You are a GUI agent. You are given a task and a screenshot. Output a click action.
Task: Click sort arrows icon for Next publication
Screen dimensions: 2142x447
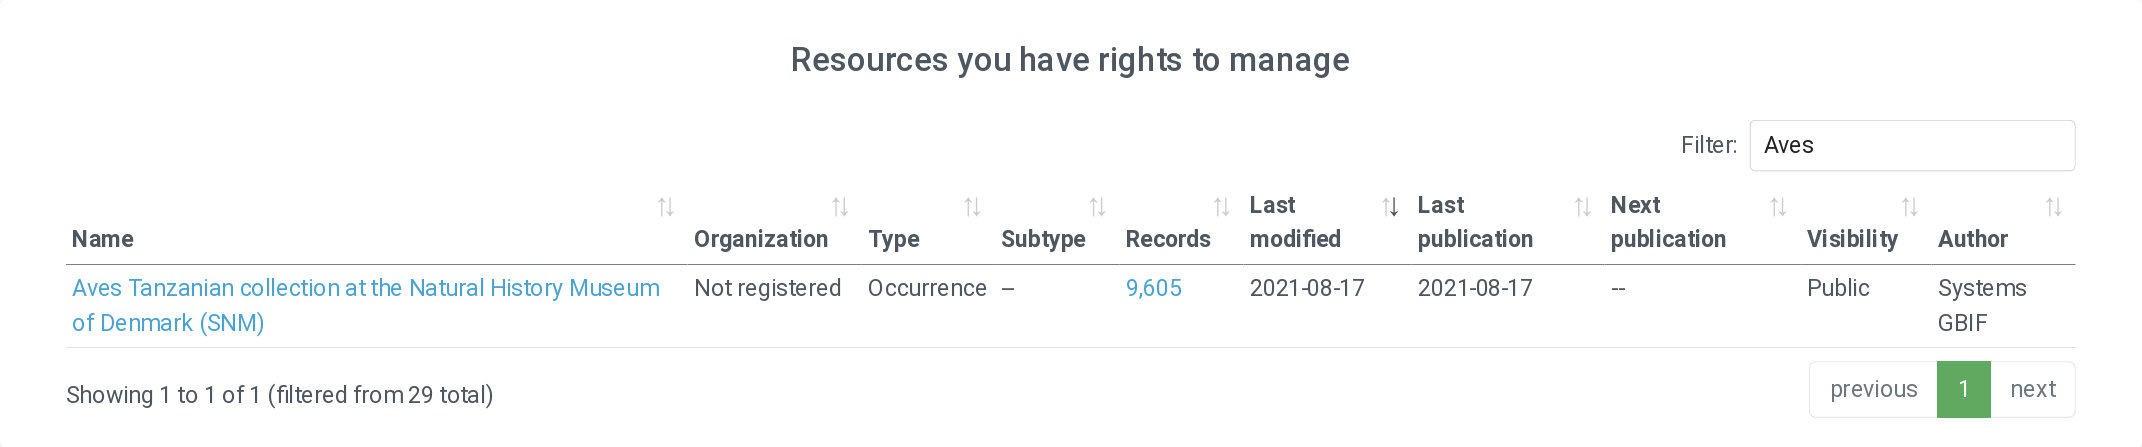point(1778,207)
